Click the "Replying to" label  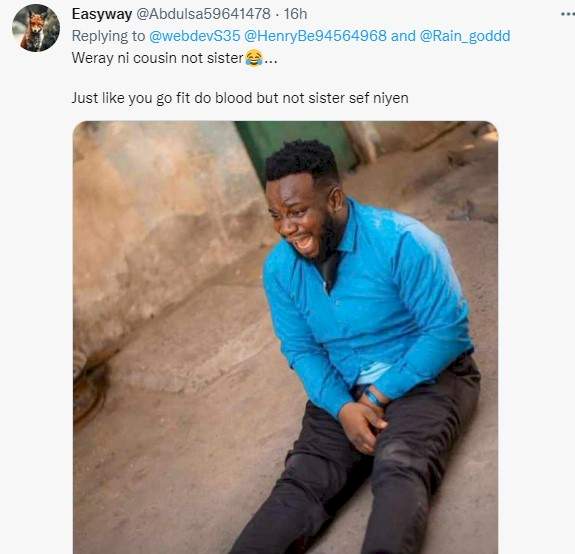[108, 36]
